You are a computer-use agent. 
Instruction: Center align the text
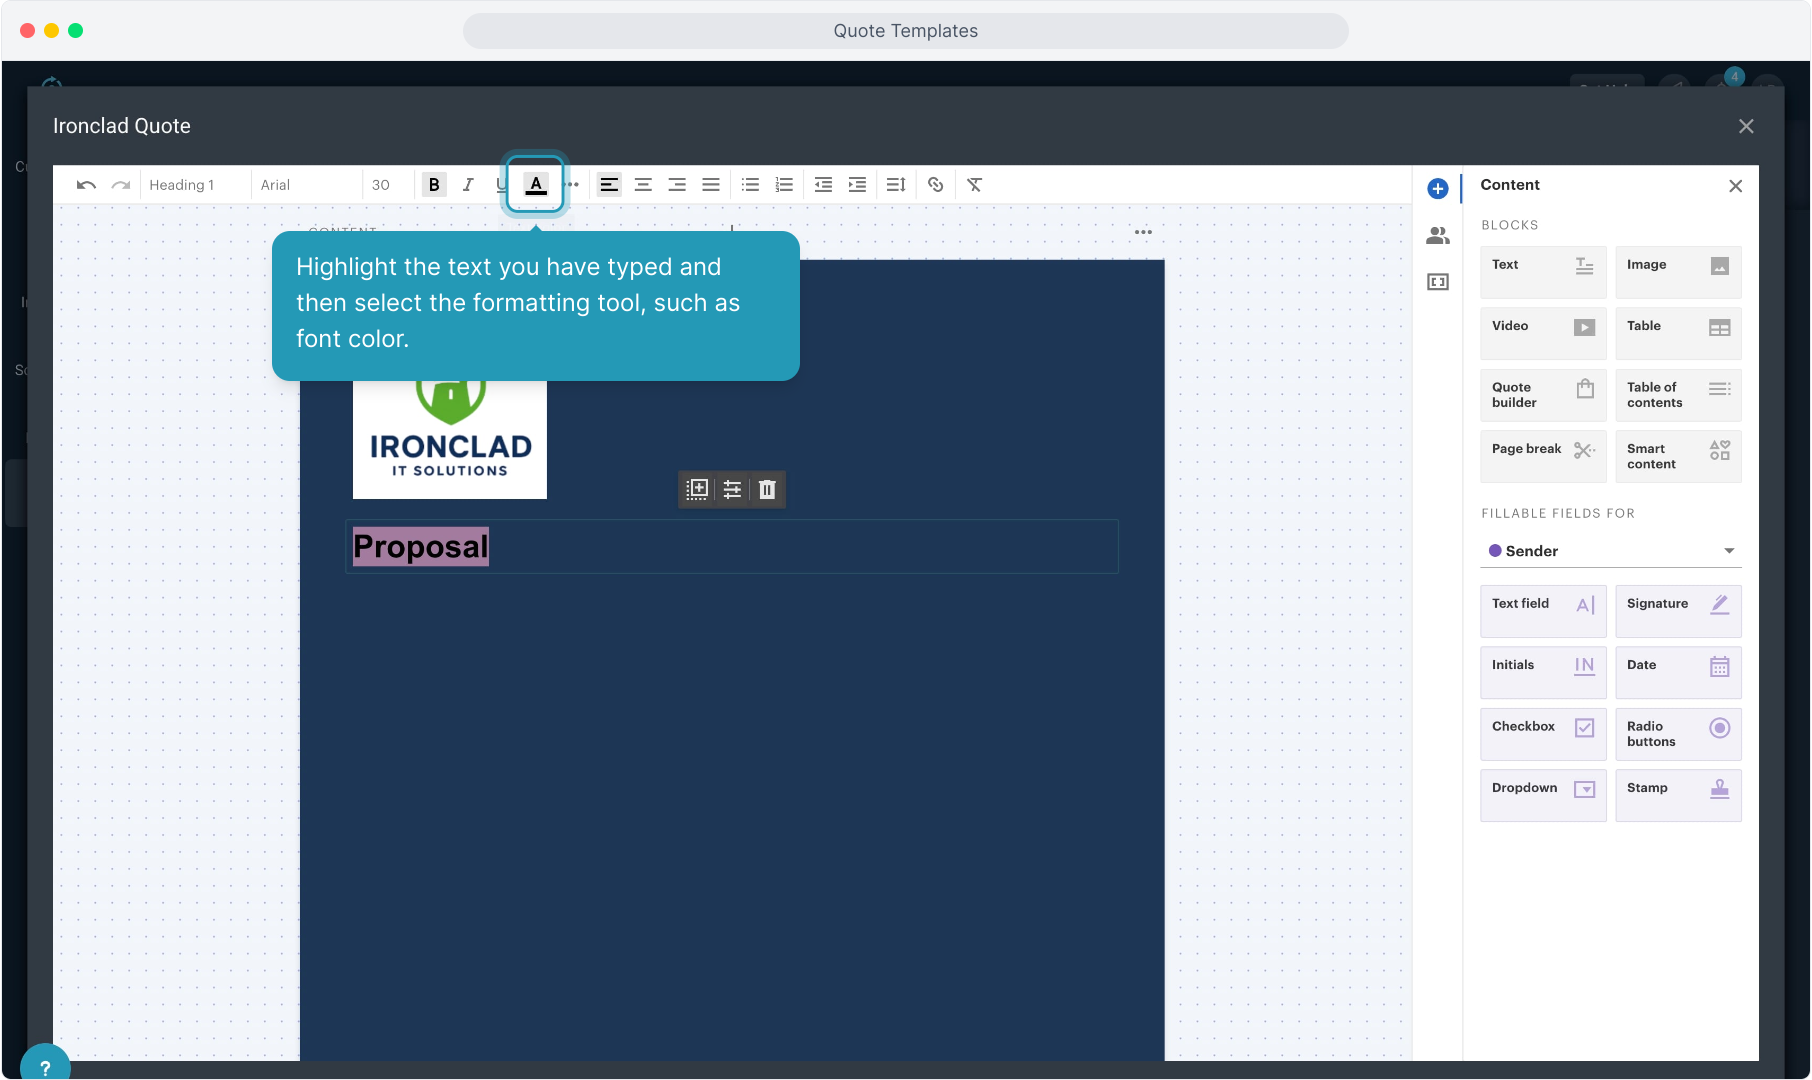click(643, 185)
